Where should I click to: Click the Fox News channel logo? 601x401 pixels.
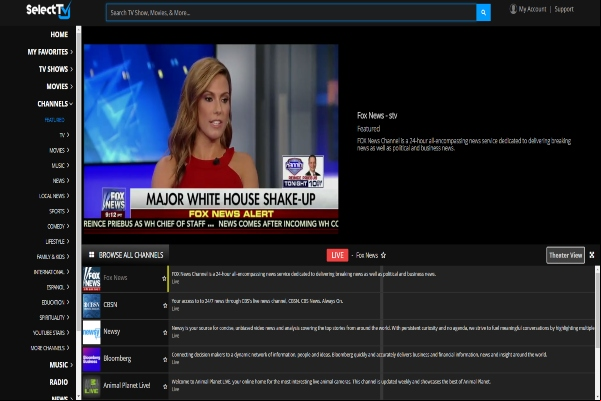coord(92,279)
